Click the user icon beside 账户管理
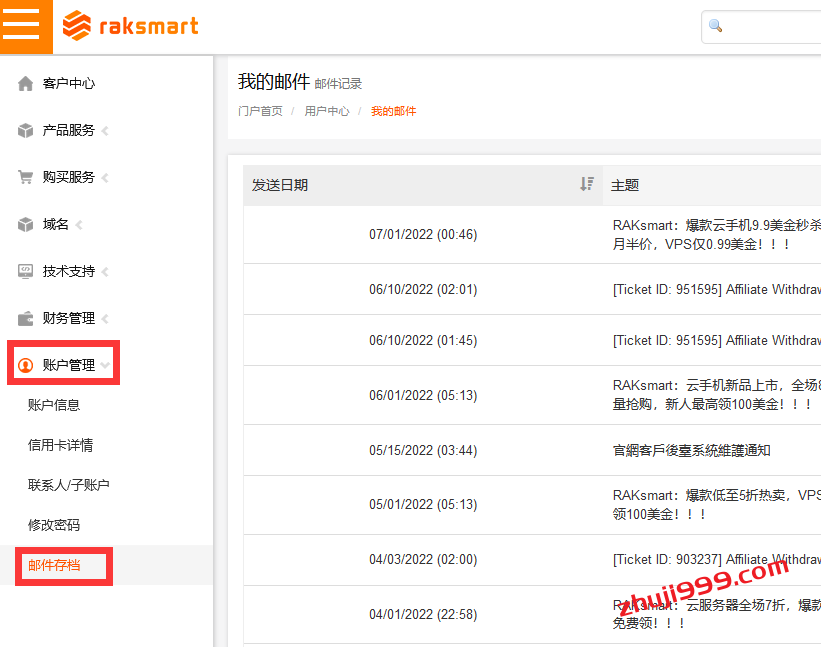The width and height of the screenshot is (821, 647). (x=25, y=365)
